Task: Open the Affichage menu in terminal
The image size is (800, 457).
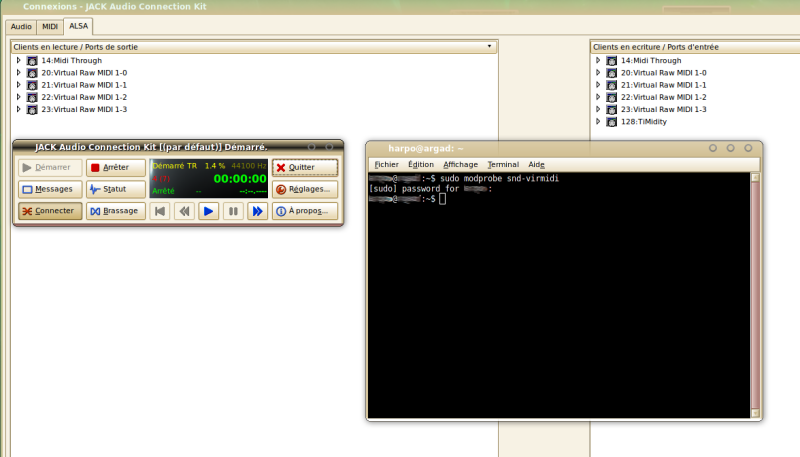Action: (x=460, y=164)
